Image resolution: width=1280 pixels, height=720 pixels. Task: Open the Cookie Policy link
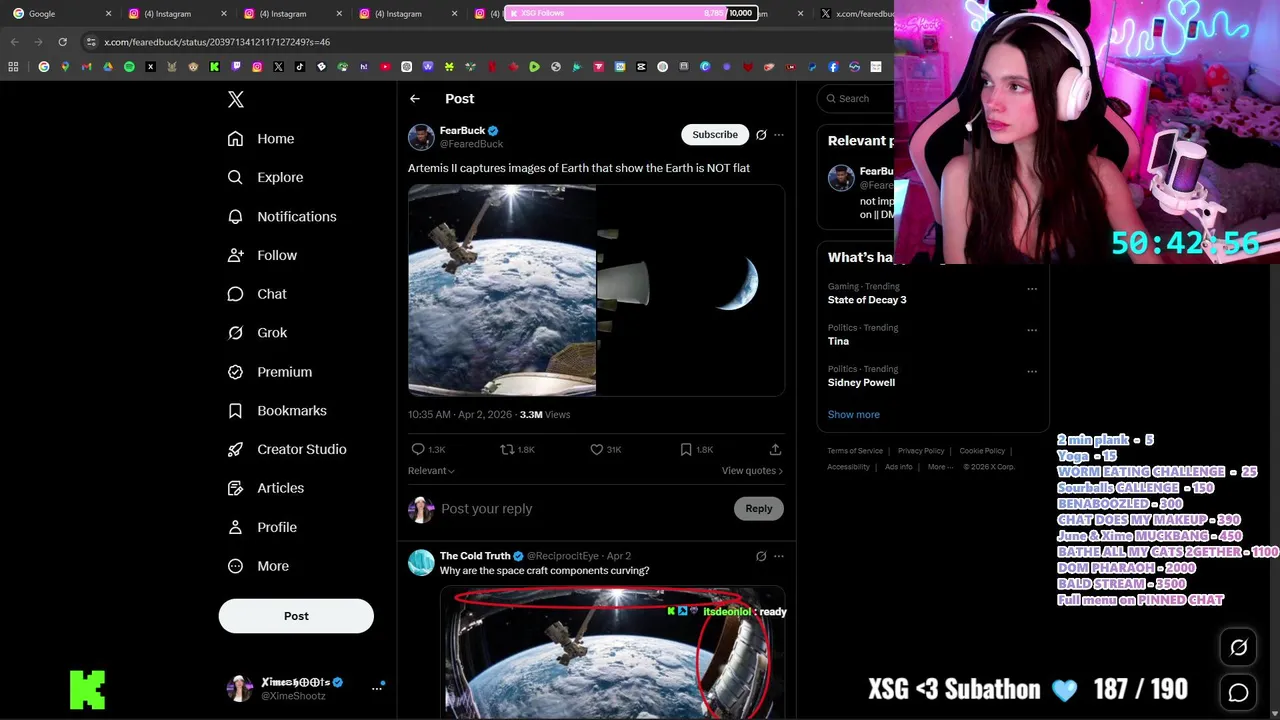982,451
